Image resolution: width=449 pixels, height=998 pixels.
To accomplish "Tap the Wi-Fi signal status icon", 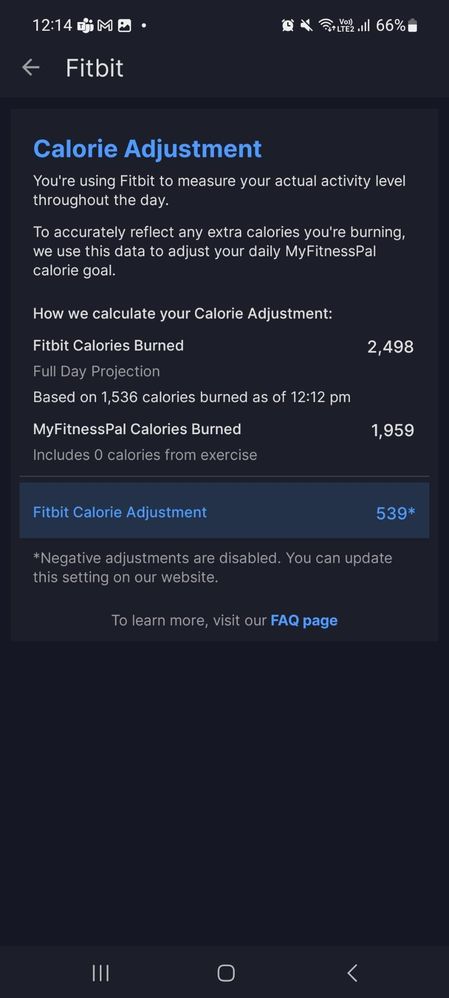I will (x=327, y=26).
